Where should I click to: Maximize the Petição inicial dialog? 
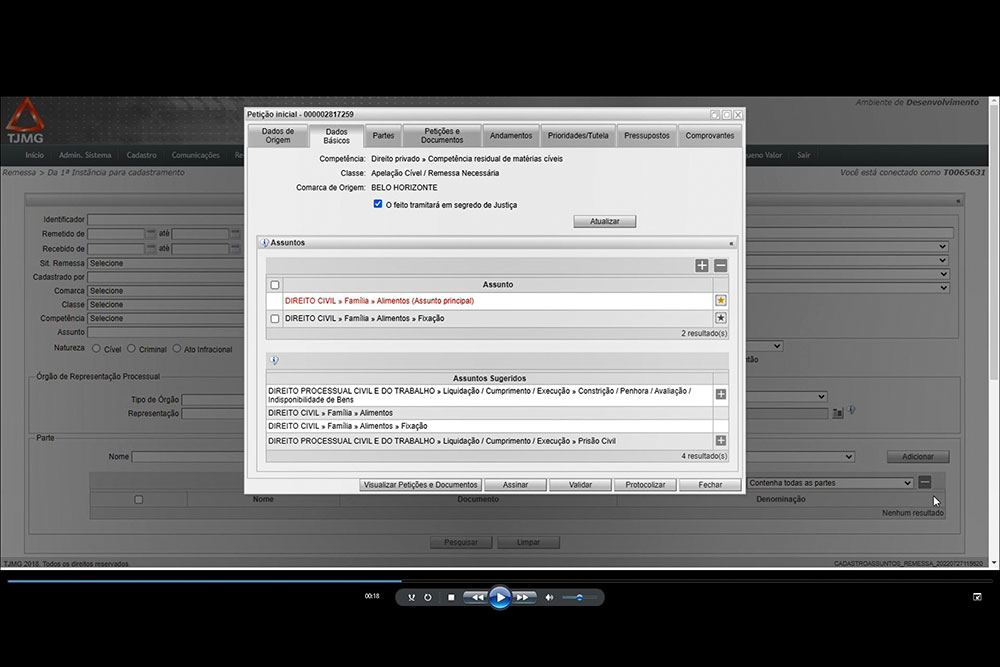(726, 115)
